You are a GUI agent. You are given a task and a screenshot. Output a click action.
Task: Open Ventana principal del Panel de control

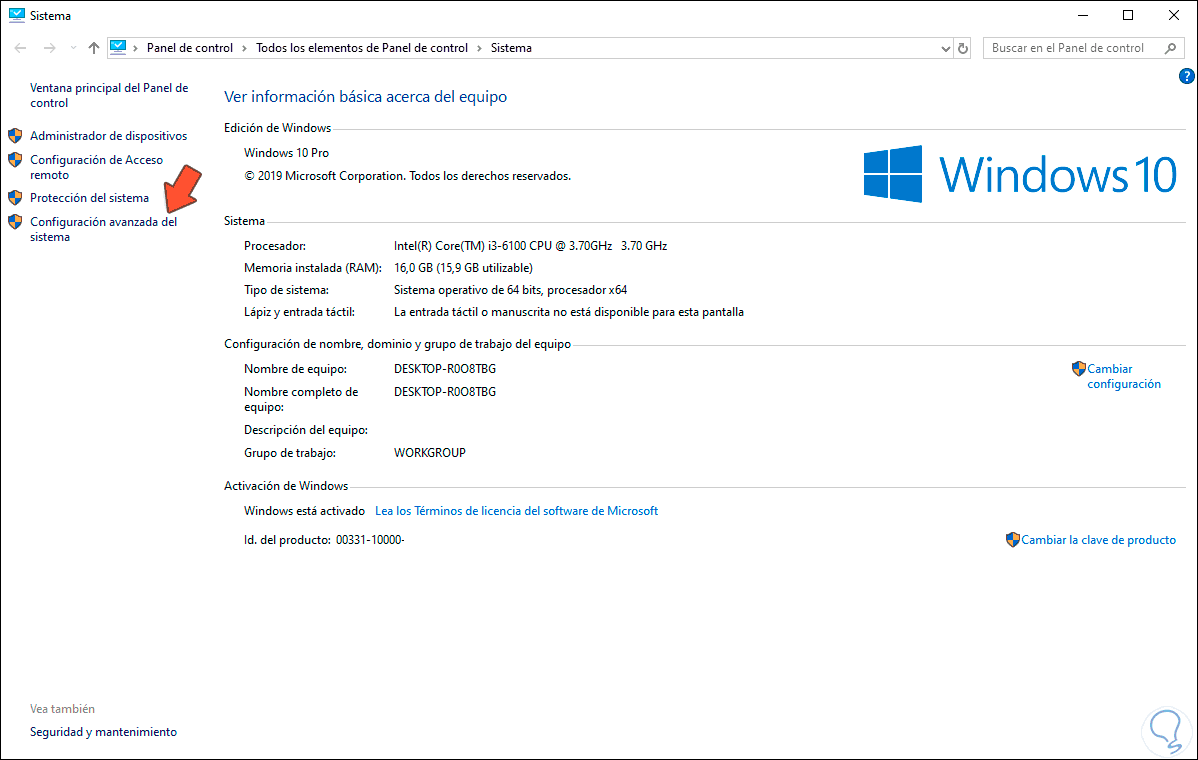[x=109, y=95]
